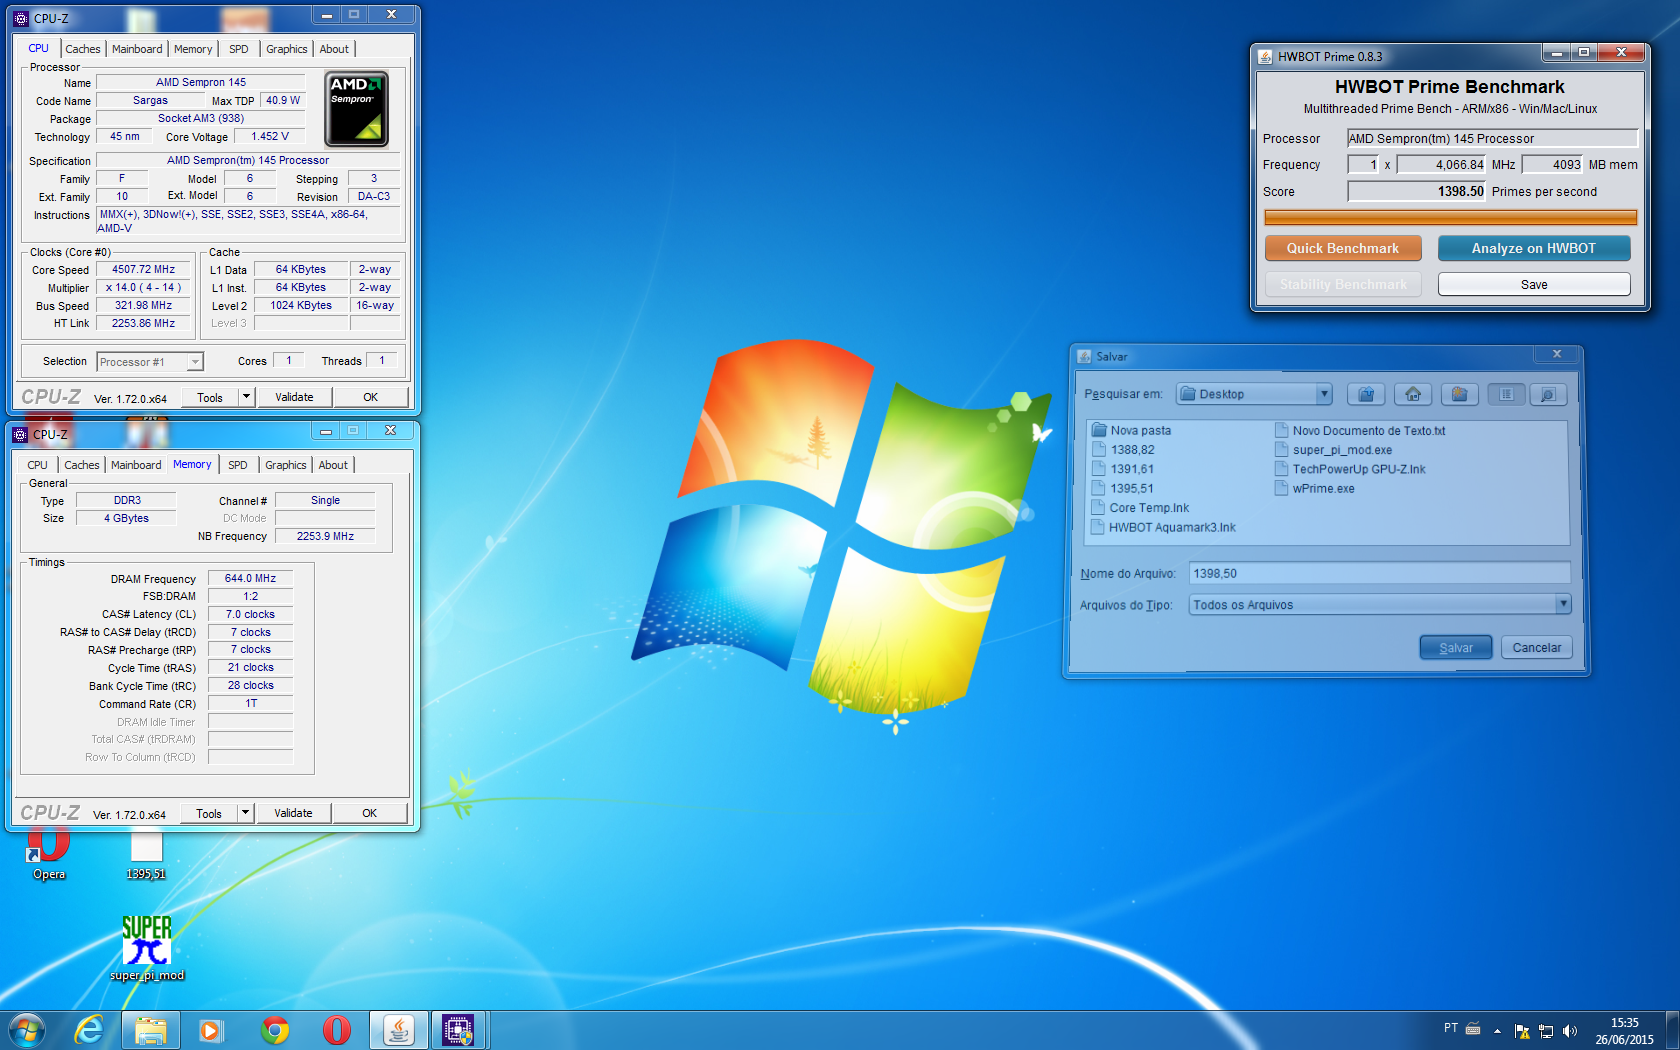Click the HWBOT Score field 1398.50
Screen dimensions: 1680x1050
[x=1416, y=191]
